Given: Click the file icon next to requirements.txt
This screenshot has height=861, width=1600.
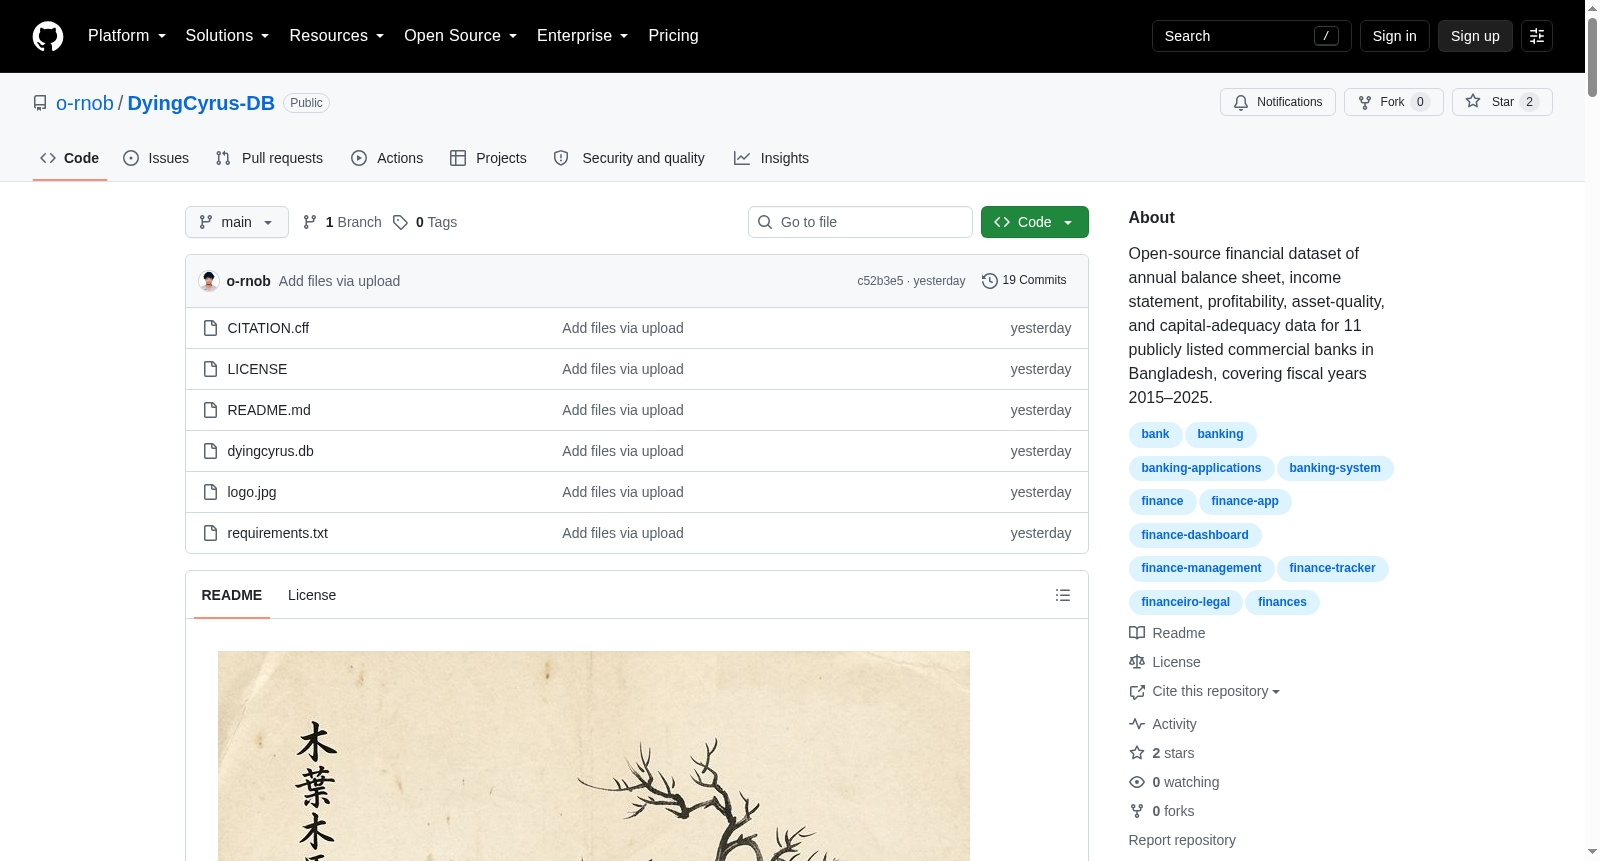Looking at the screenshot, I should click(x=210, y=533).
